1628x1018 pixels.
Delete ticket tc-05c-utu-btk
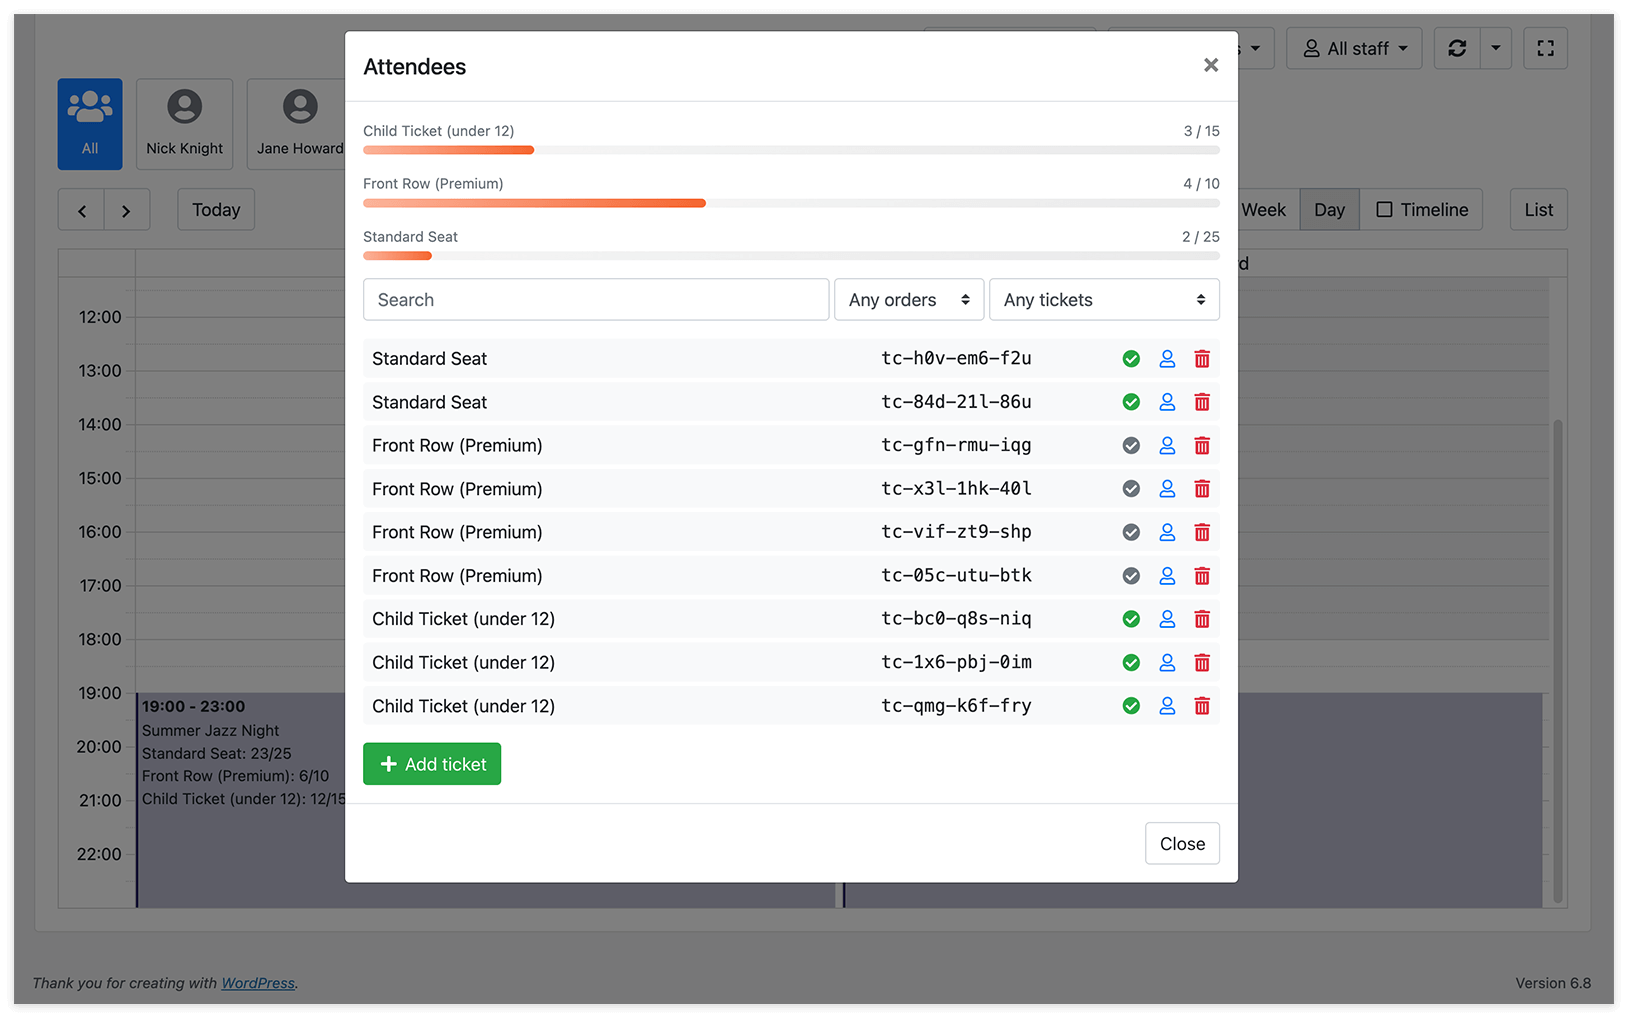[x=1202, y=576]
